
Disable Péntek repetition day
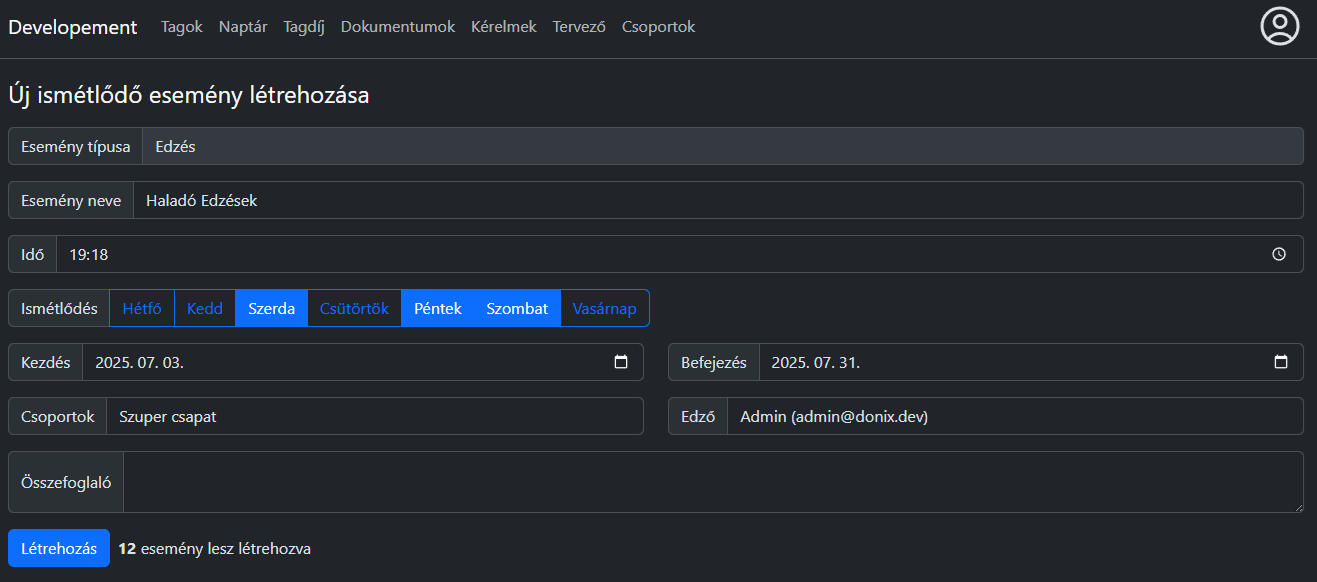pos(438,308)
